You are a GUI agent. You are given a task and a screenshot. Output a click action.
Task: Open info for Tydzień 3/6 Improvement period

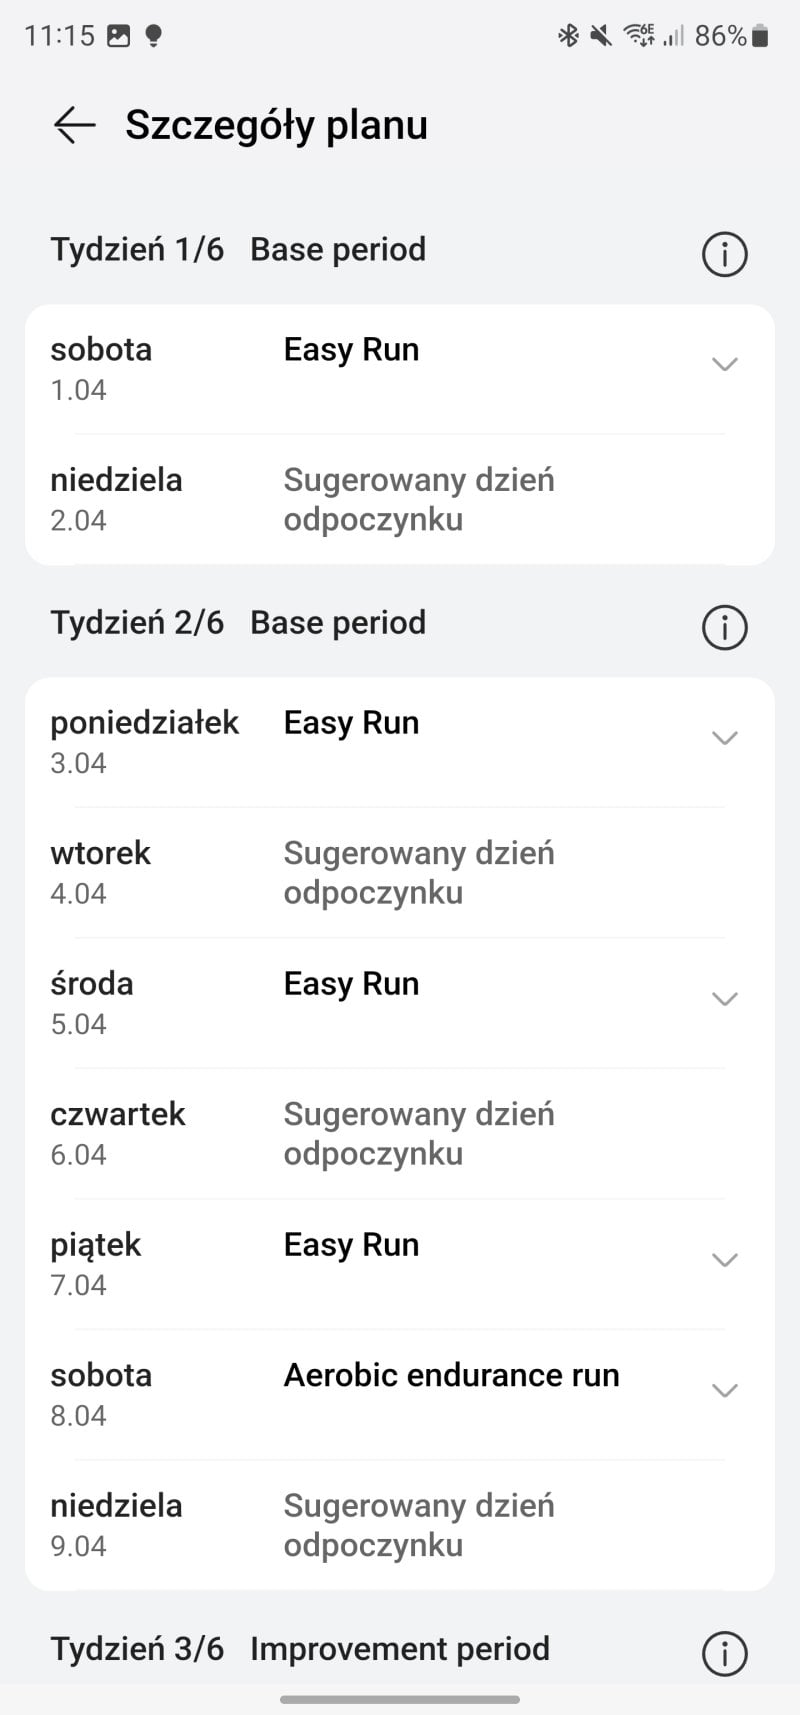click(x=724, y=1653)
